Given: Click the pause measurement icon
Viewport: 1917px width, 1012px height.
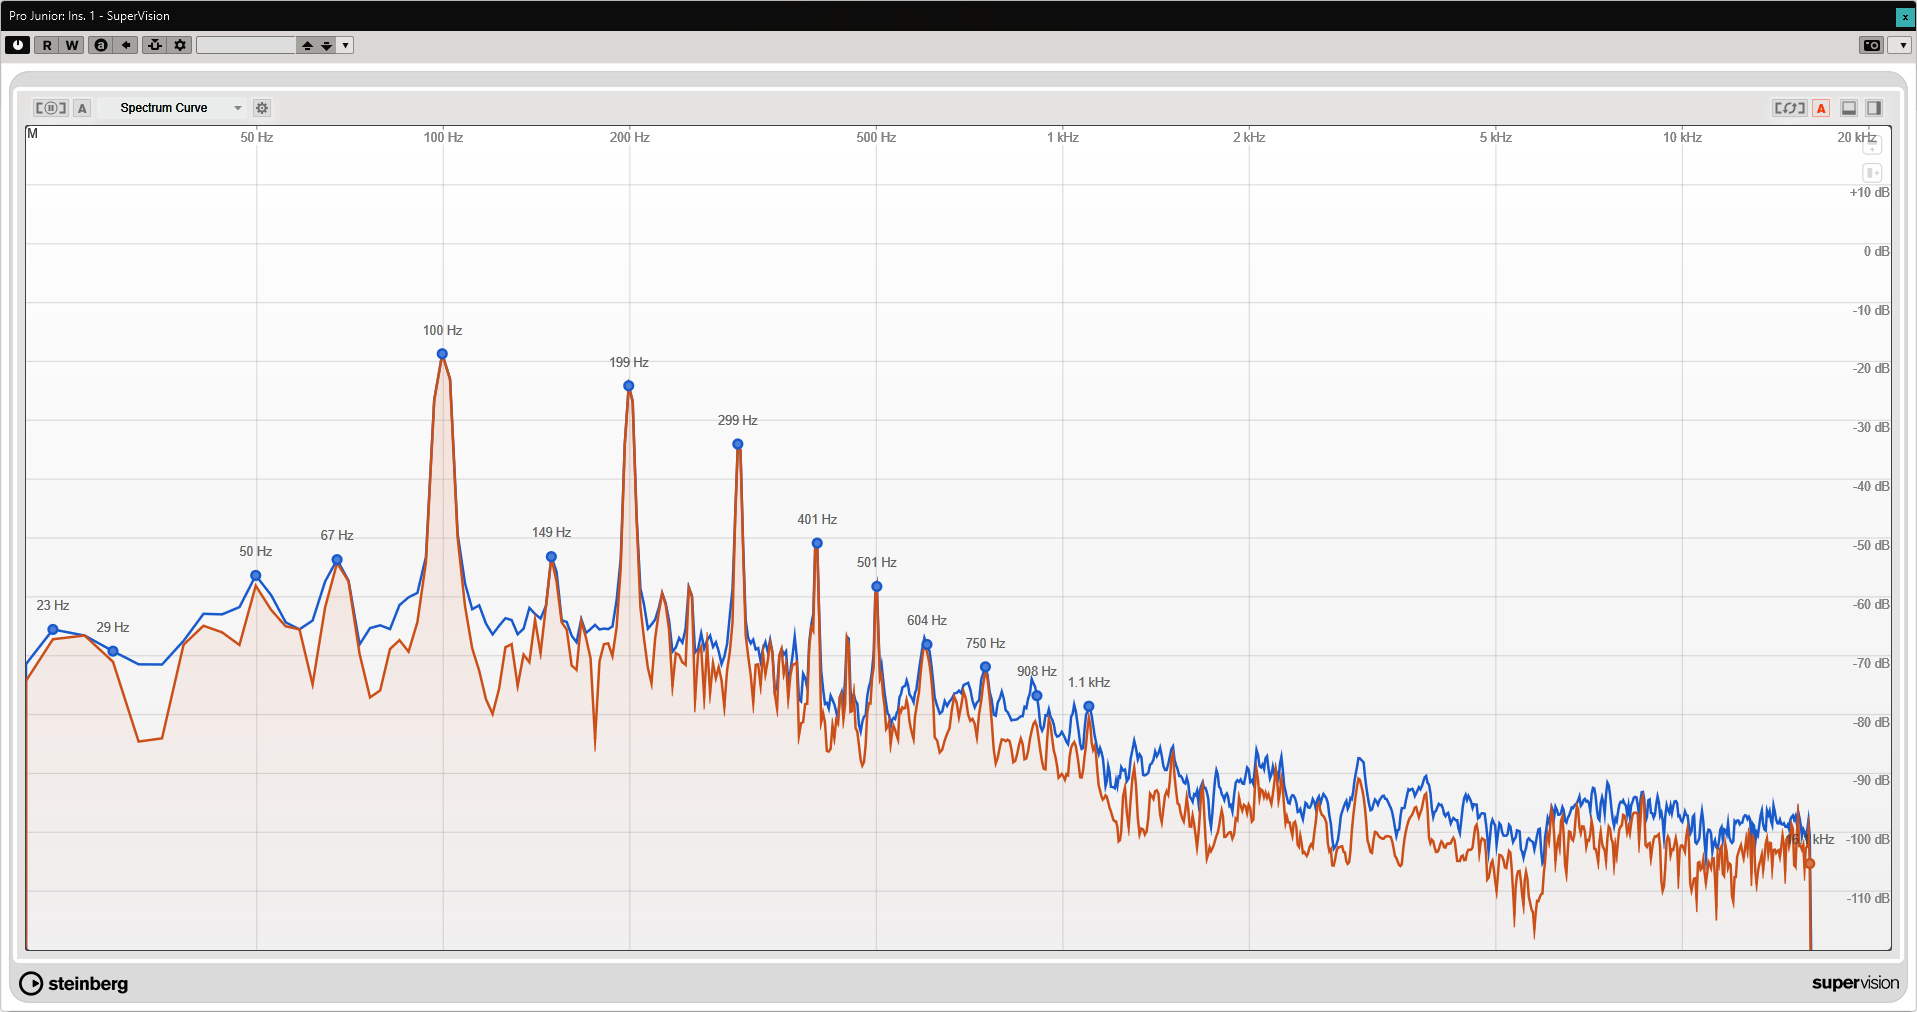Looking at the screenshot, I should click(x=50, y=108).
